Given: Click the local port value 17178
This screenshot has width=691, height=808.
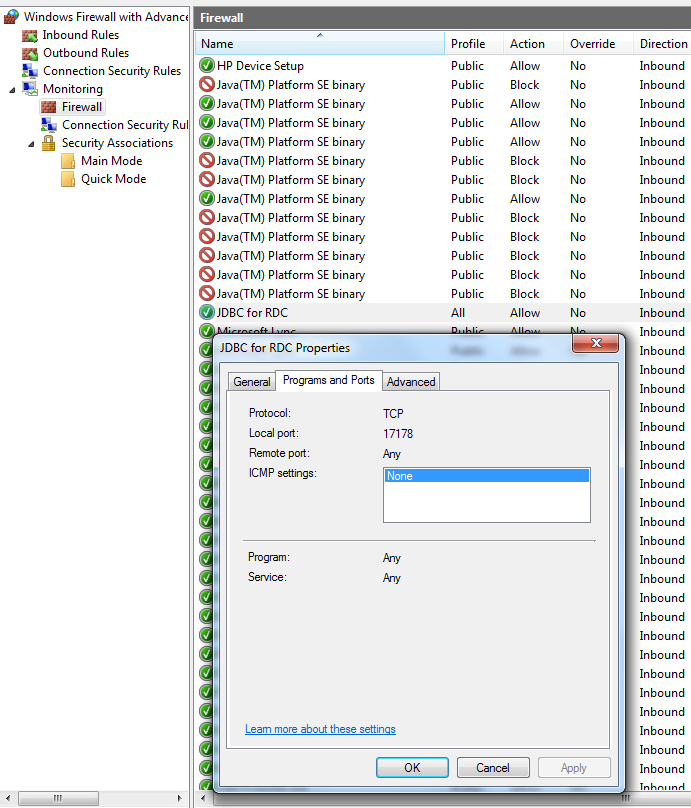Looking at the screenshot, I should pyautogui.click(x=398, y=434).
